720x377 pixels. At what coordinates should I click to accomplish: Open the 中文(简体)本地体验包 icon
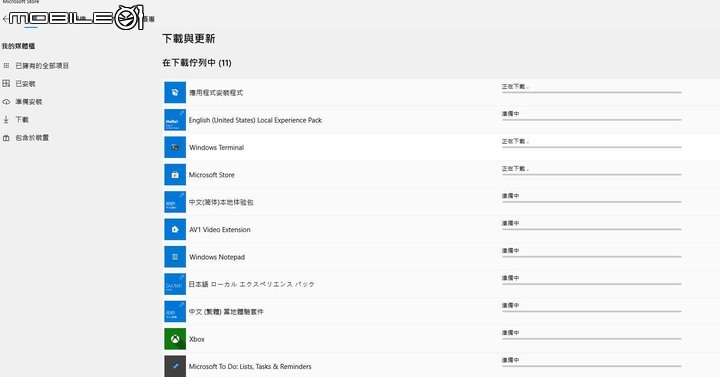[x=175, y=202]
